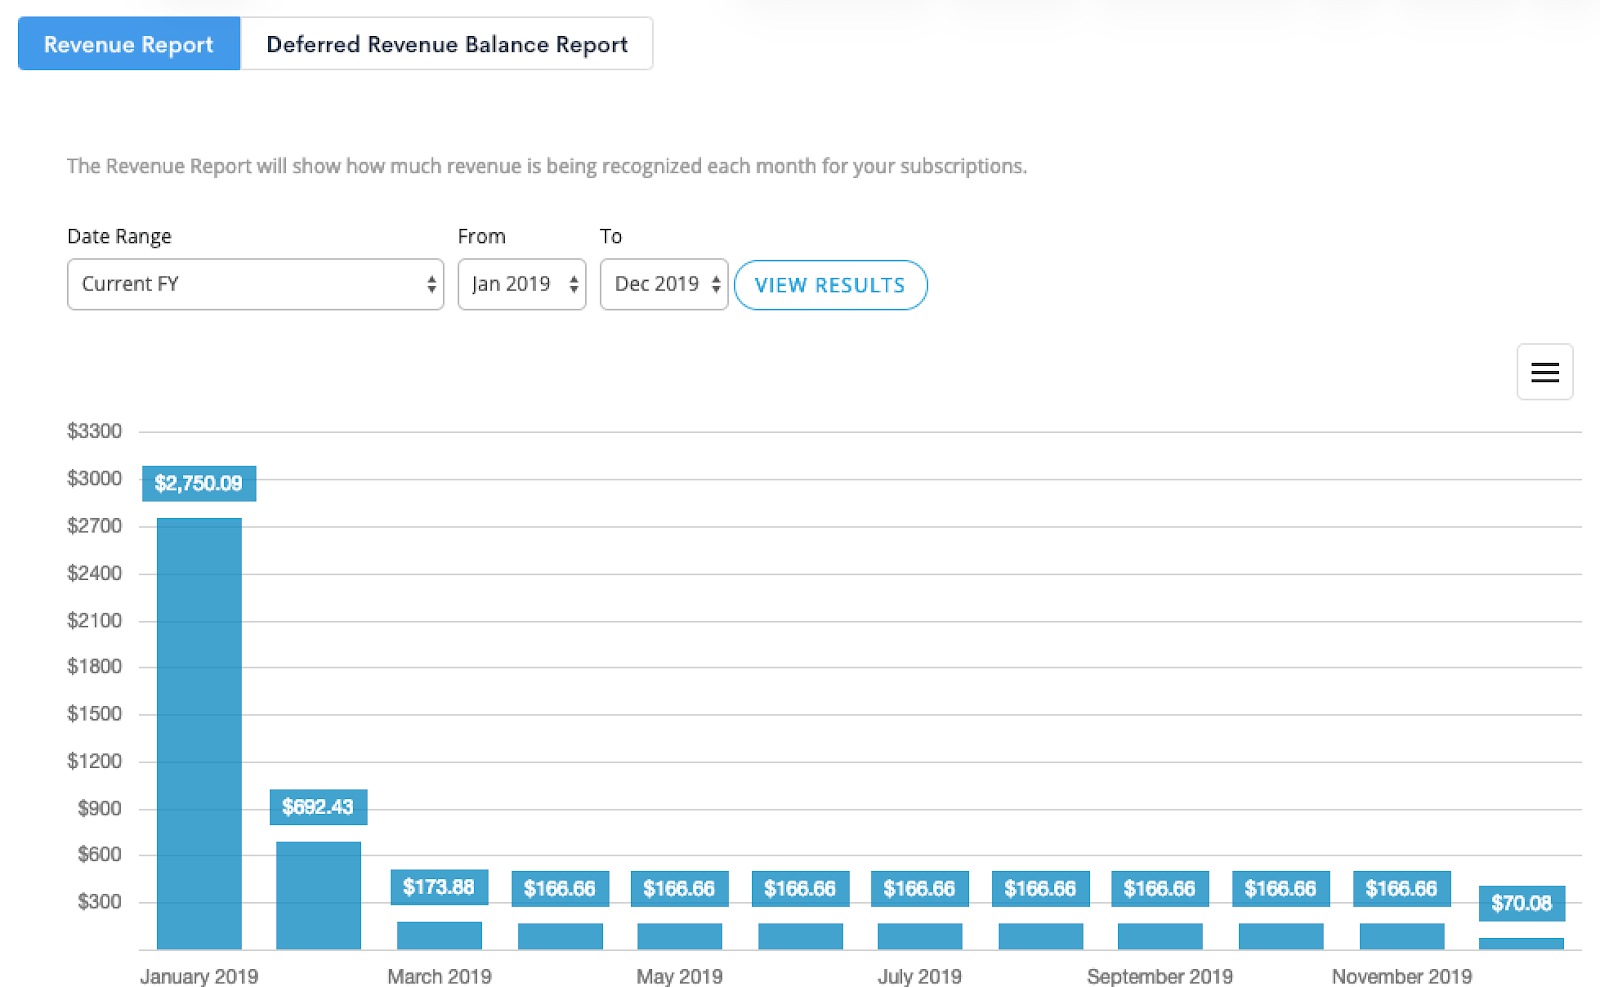Select the May 2019 revenue bar

(679, 933)
